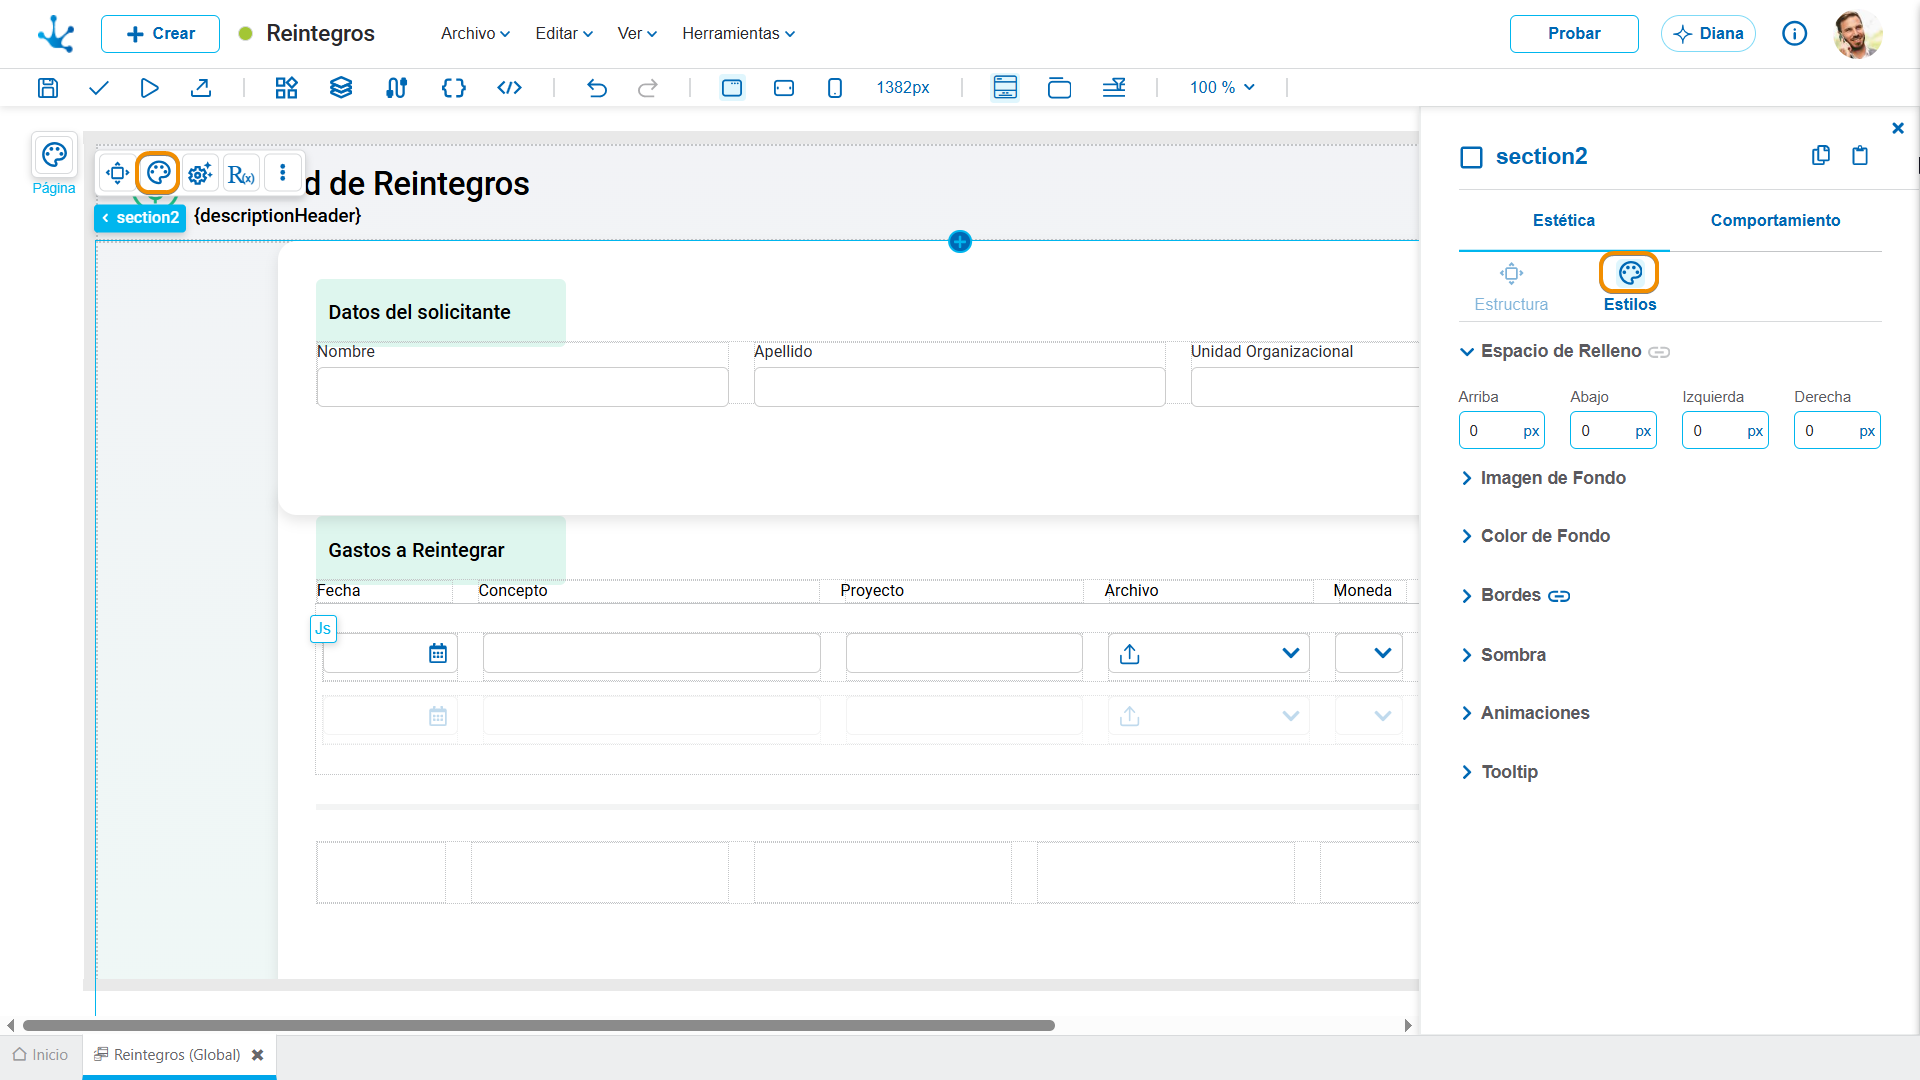Open the Herramientas menu
Screen dimensions: 1920x1080
click(x=738, y=33)
